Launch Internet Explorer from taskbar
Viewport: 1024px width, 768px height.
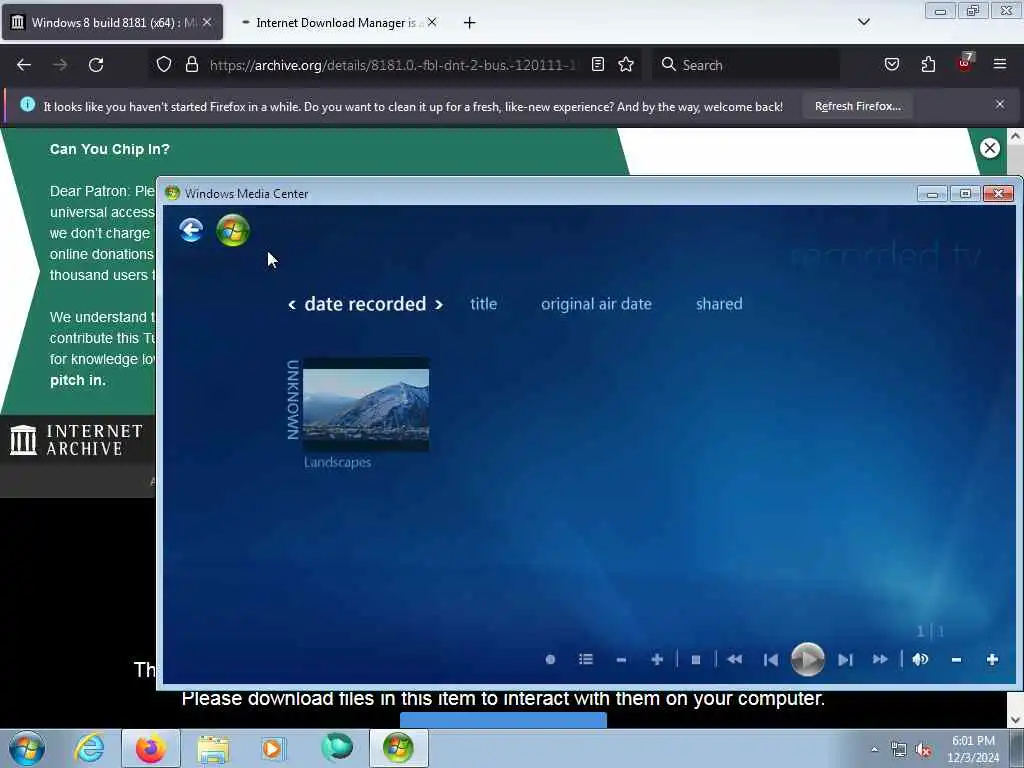89,748
